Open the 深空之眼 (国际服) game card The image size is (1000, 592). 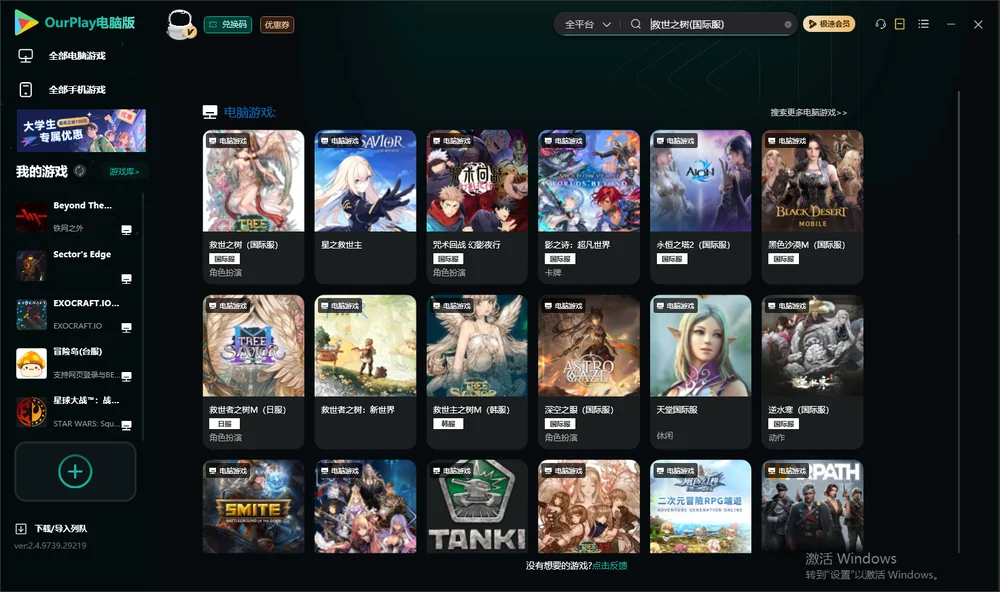pyautogui.click(x=589, y=372)
